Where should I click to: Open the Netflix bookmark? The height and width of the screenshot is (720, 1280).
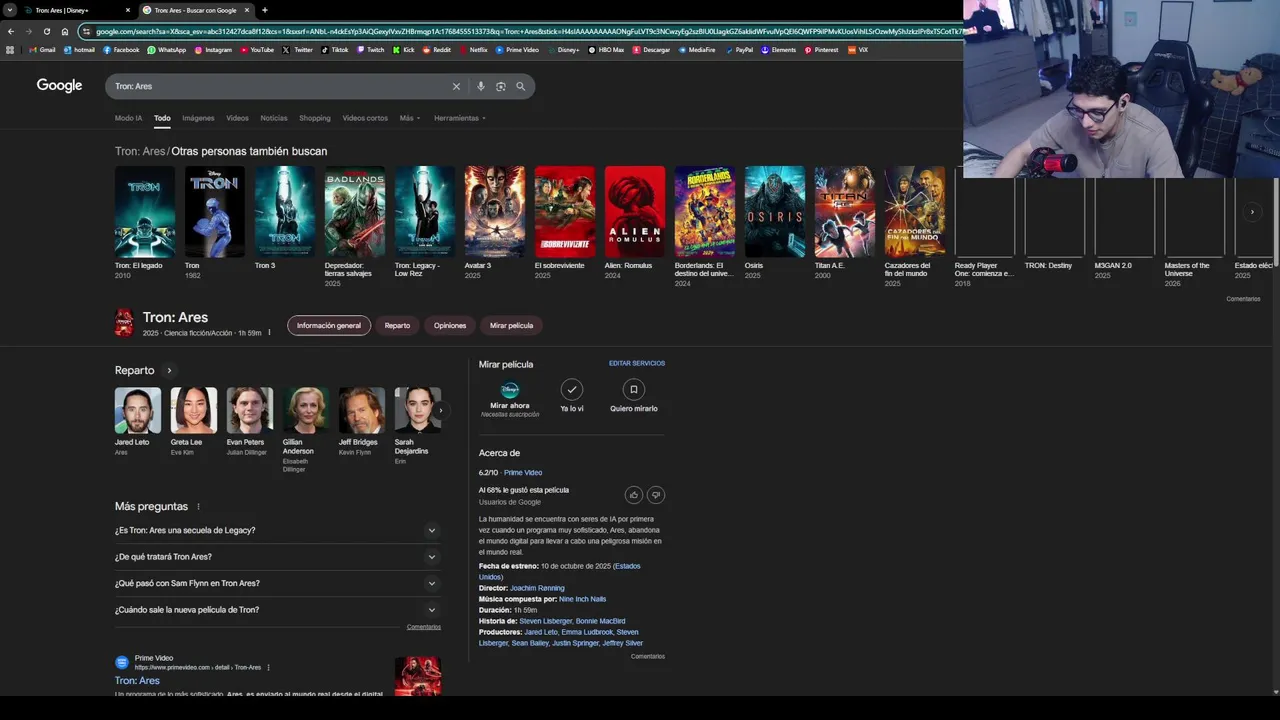coord(473,50)
